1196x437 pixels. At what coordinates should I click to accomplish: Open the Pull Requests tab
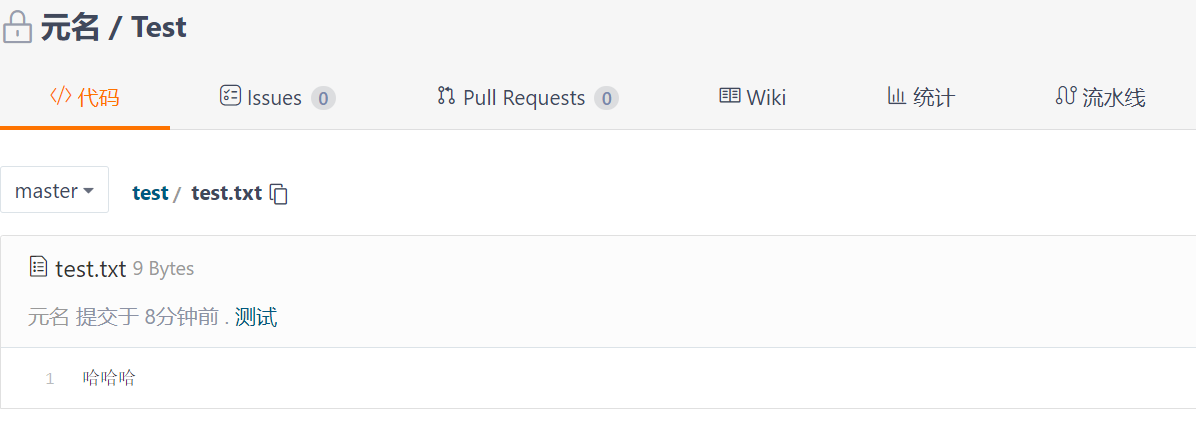pyautogui.click(x=524, y=98)
